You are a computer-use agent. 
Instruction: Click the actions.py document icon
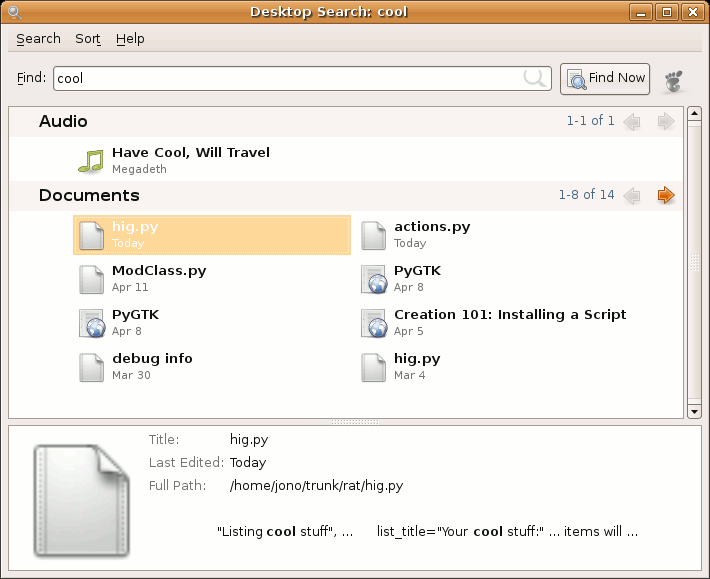point(373,235)
